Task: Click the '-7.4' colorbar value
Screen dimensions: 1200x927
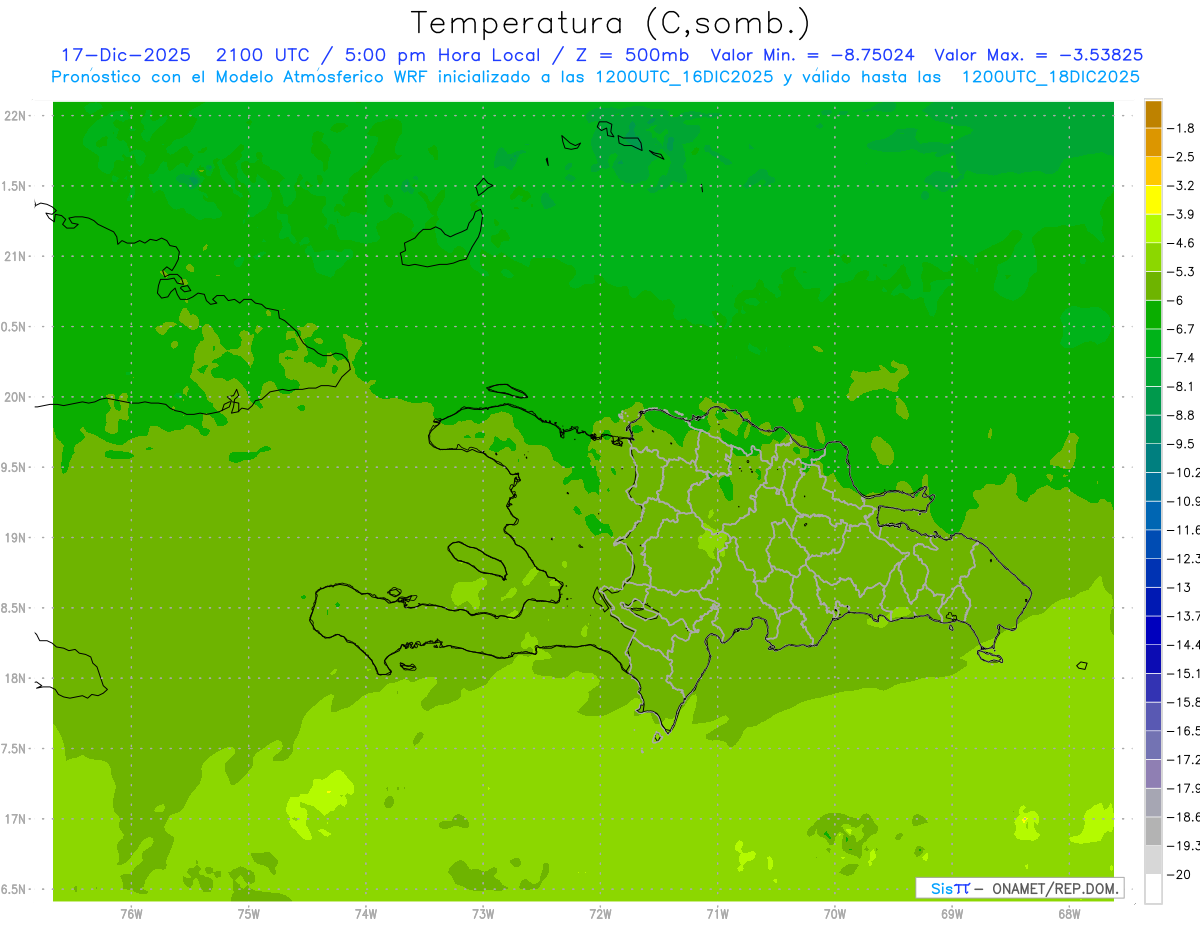Action: [1181, 358]
